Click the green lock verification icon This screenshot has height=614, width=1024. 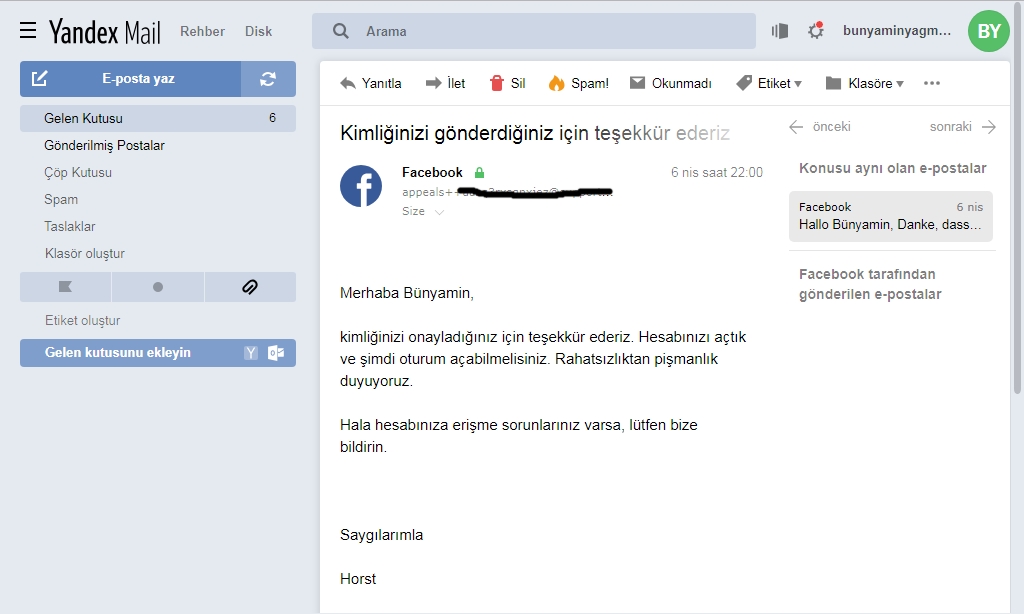pos(479,172)
